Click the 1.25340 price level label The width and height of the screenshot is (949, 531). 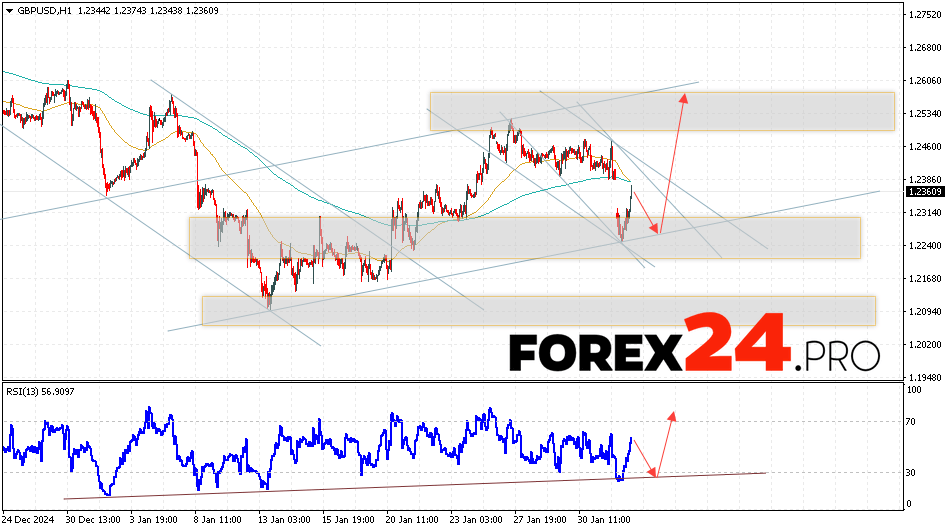click(925, 114)
